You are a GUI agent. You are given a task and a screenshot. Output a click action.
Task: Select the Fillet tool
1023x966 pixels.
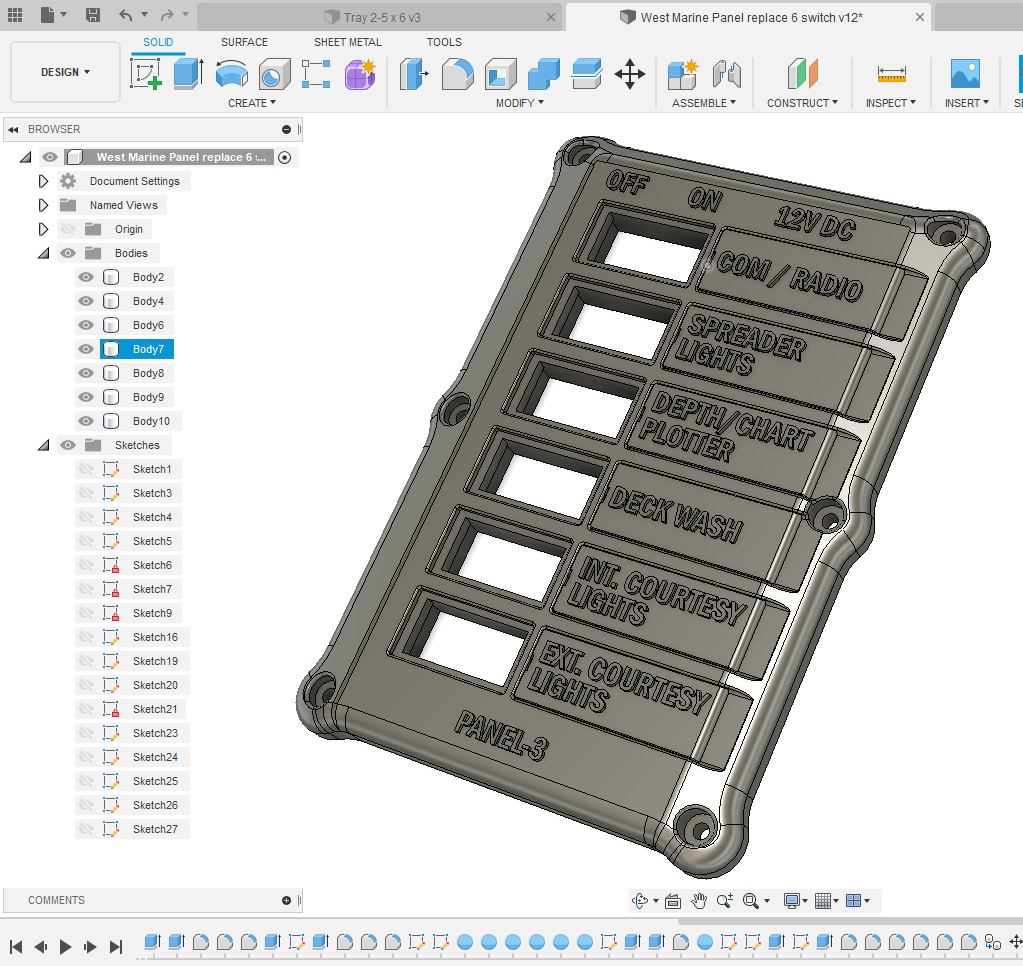click(x=457, y=74)
